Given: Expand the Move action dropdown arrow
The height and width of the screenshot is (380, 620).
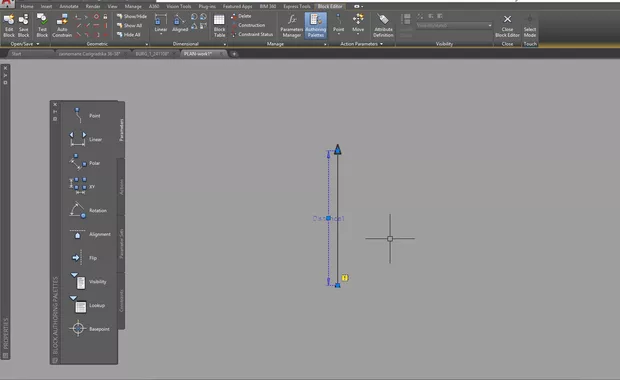Looking at the screenshot, I should click(x=358, y=34).
